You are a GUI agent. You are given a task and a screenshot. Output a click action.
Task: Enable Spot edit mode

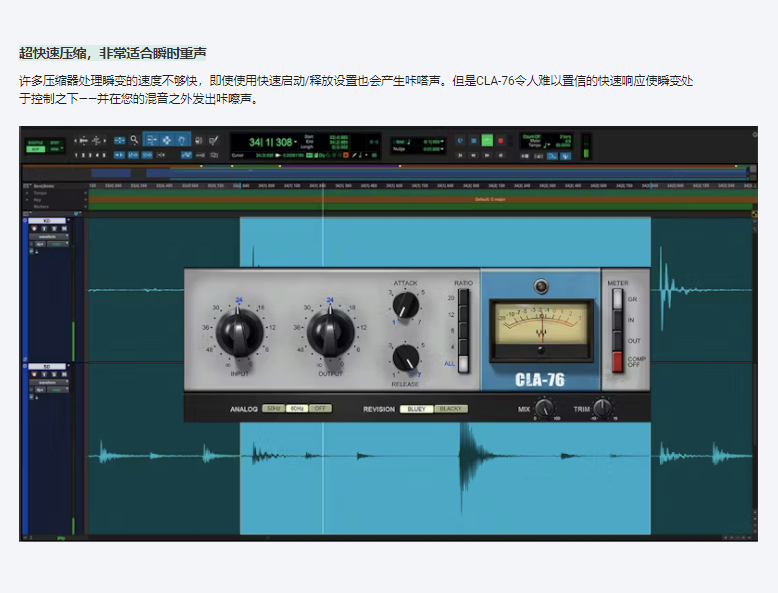point(55,142)
